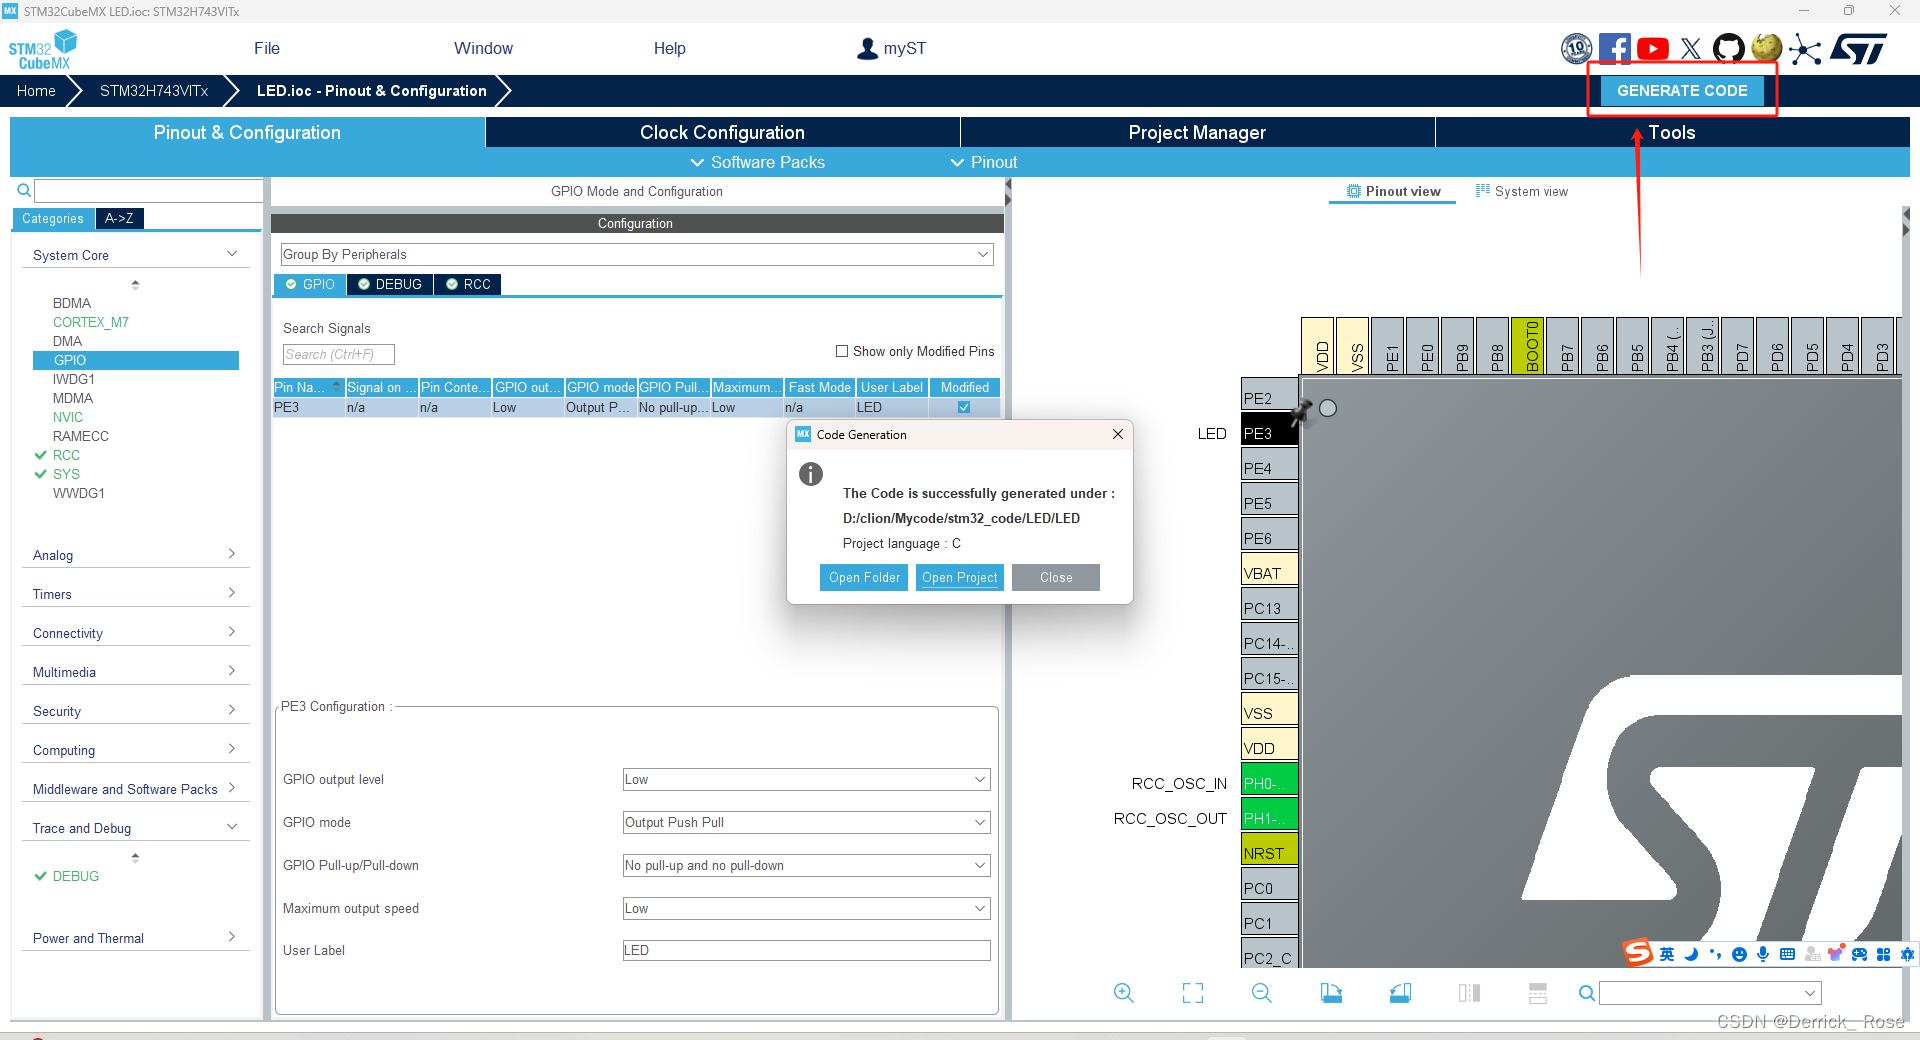Viewport: 1920px width, 1040px height.
Task: Expand the Computing category
Action: (135, 750)
